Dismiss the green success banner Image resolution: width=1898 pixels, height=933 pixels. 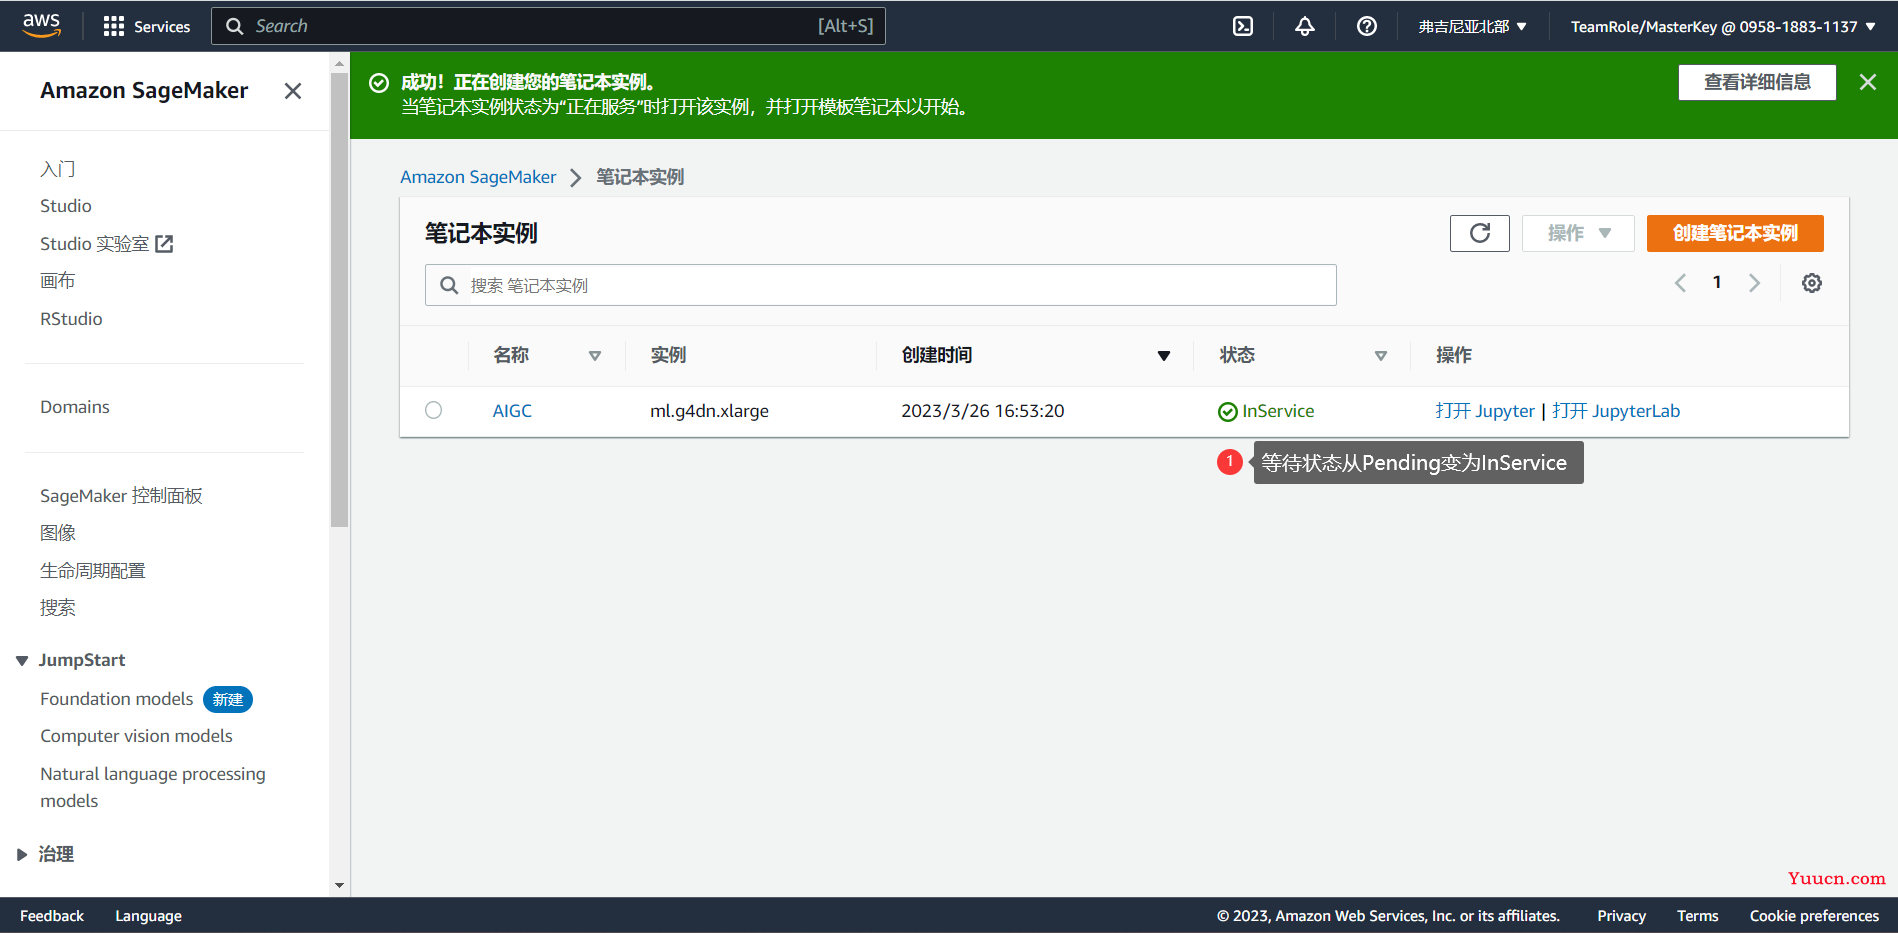pos(1868,82)
